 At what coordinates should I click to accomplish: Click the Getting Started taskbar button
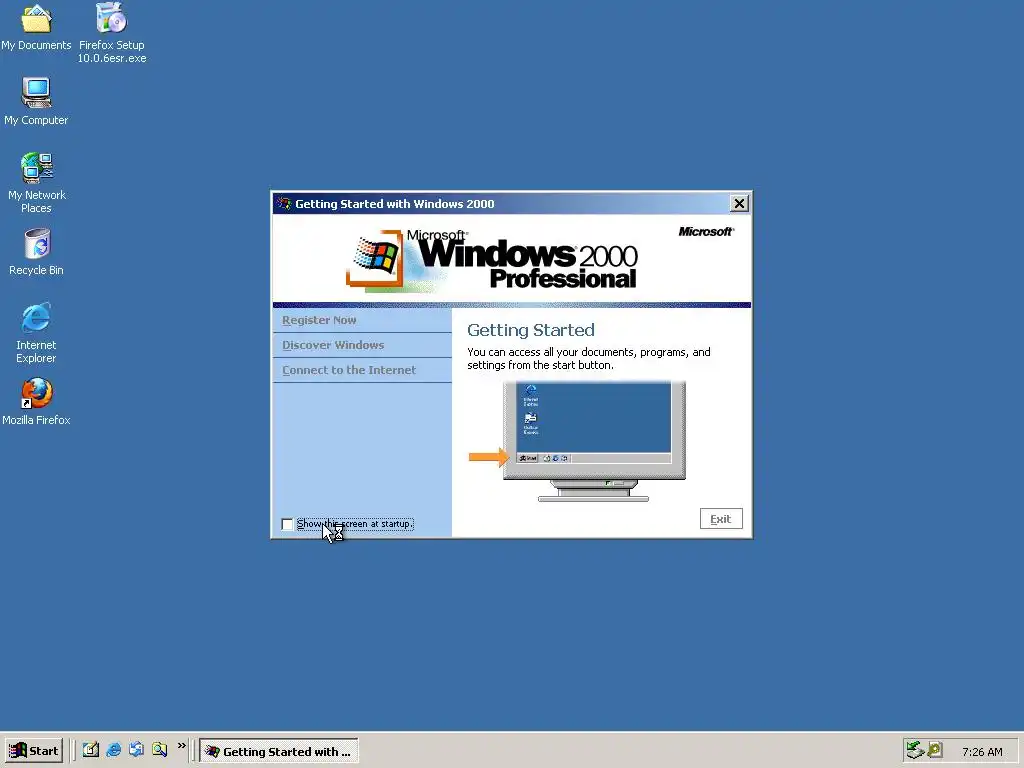279,751
